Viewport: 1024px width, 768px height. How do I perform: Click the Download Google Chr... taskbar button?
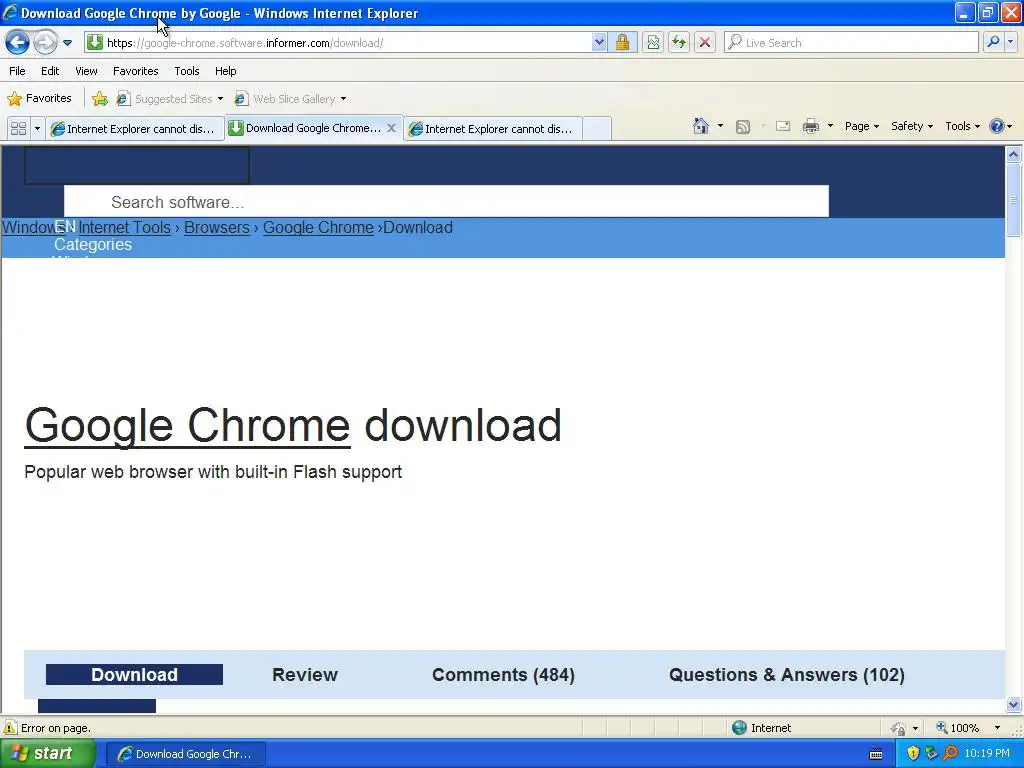click(x=185, y=754)
